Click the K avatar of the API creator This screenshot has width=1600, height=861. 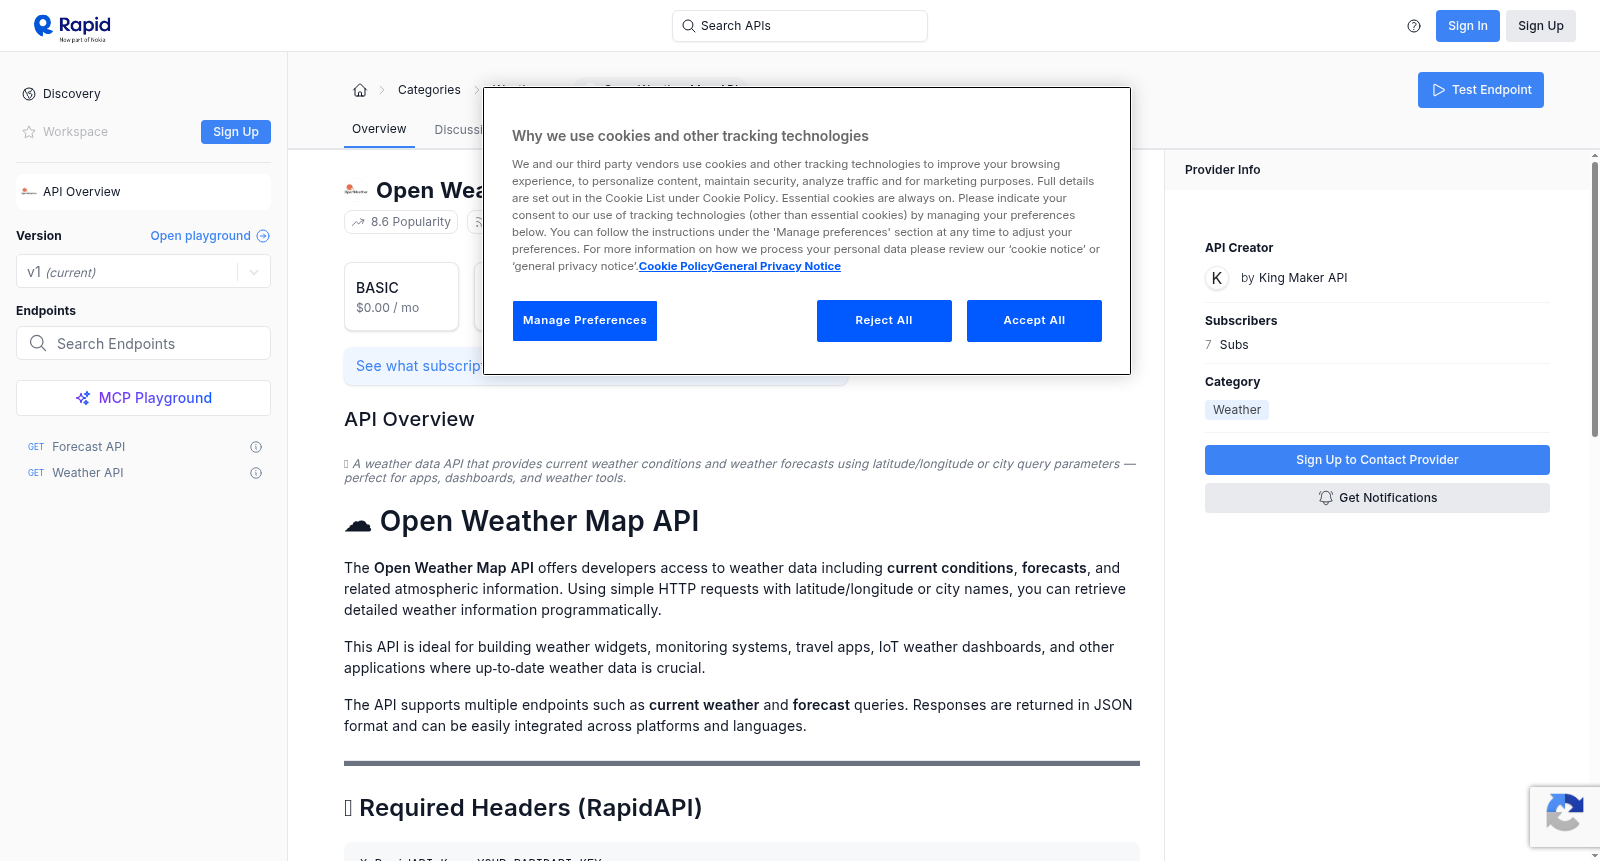pos(1217,278)
